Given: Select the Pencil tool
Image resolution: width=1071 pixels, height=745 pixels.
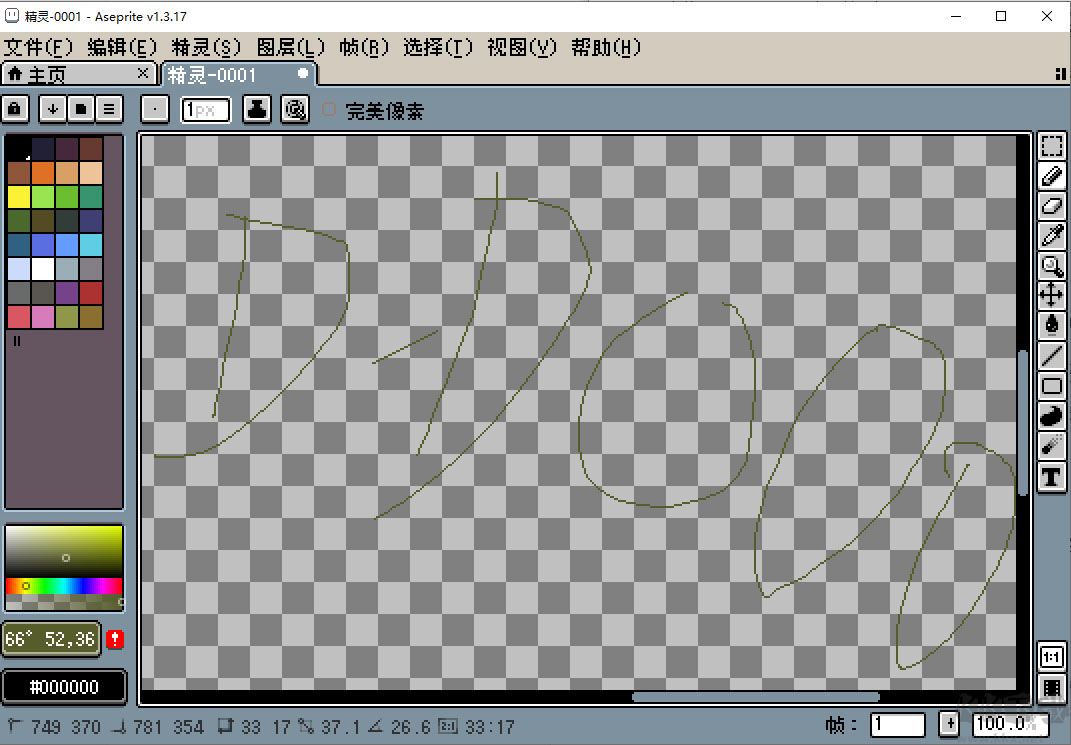Looking at the screenshot, I should point(1051,176).
